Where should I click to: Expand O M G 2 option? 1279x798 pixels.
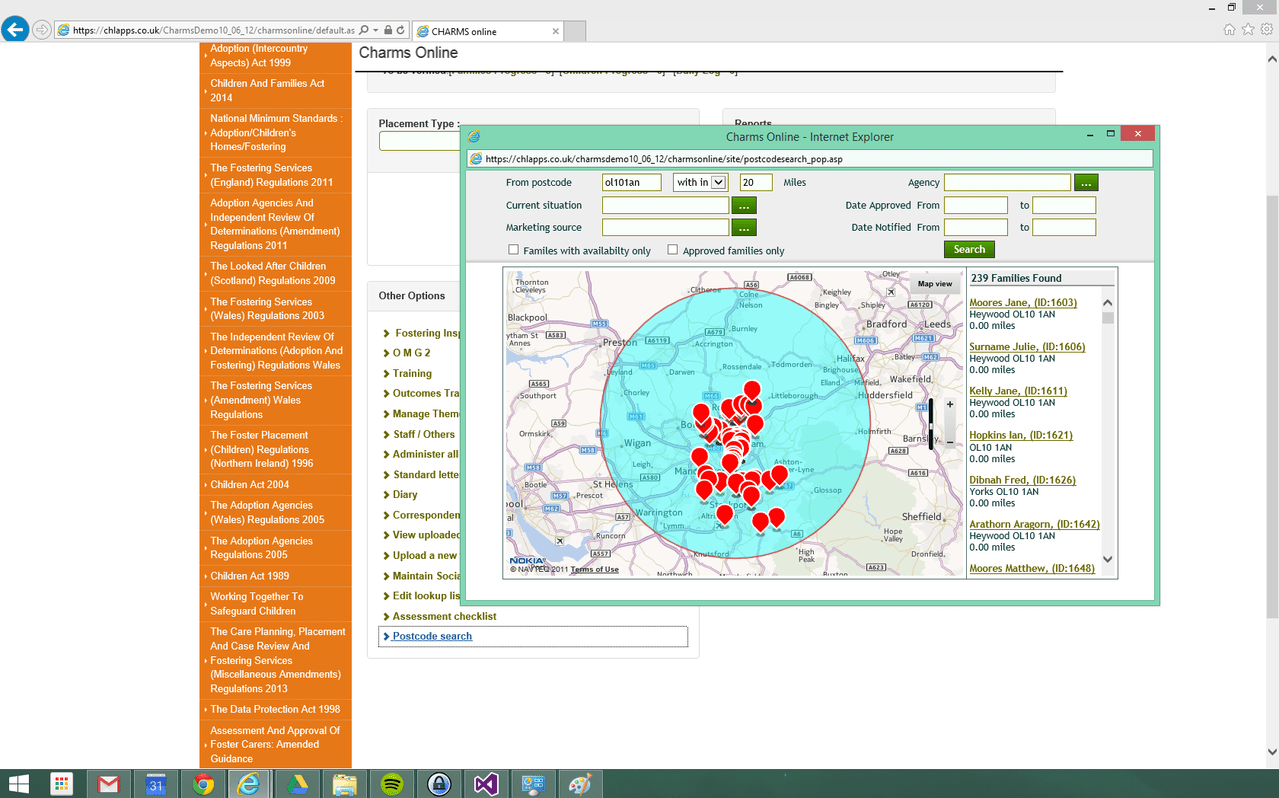411,353
